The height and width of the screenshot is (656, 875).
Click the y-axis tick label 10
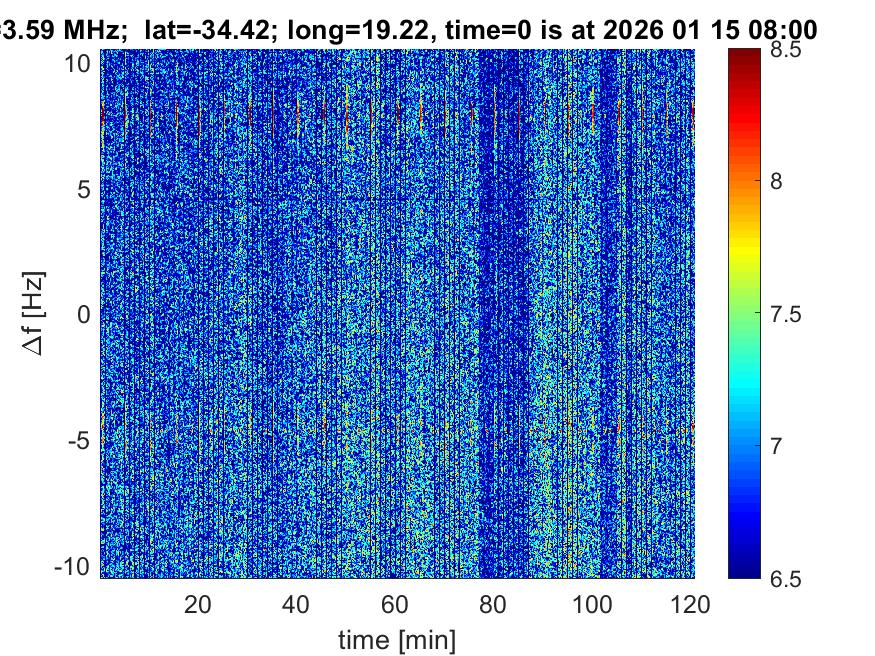pos(81,63)
